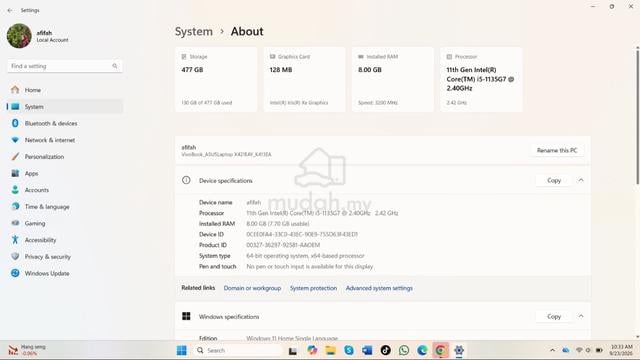
Task: Open the afifah account profile picture
Action: click(19, 36)
